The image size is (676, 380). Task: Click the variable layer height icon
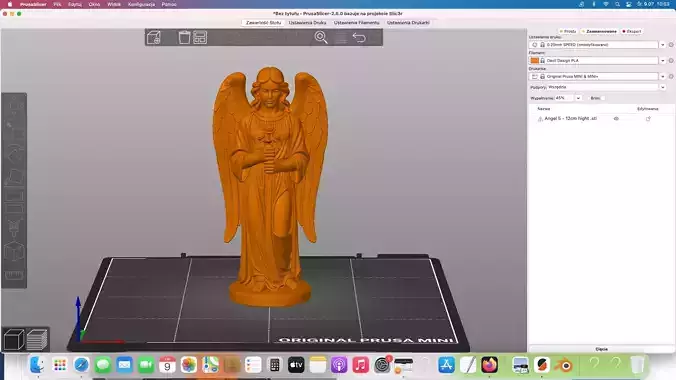pos(341,38)
